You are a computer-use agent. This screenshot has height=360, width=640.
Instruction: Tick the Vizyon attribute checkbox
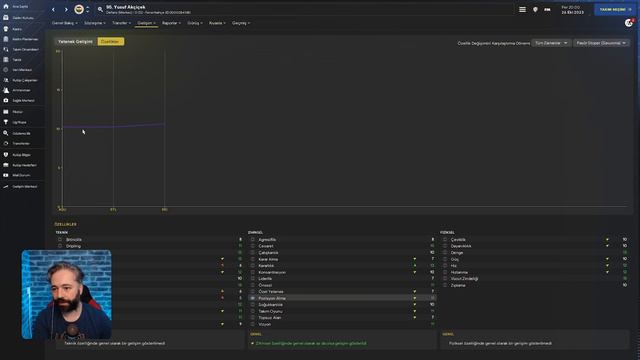pos(253,324)
